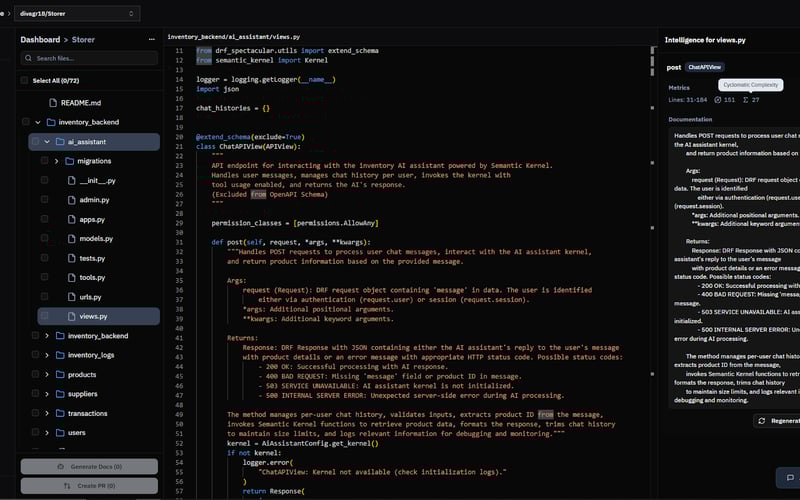Click the 'def post(self, request' code line
The height and width of the screenshot is (500, 800).
pyautogui.click(x=291, y=242)
